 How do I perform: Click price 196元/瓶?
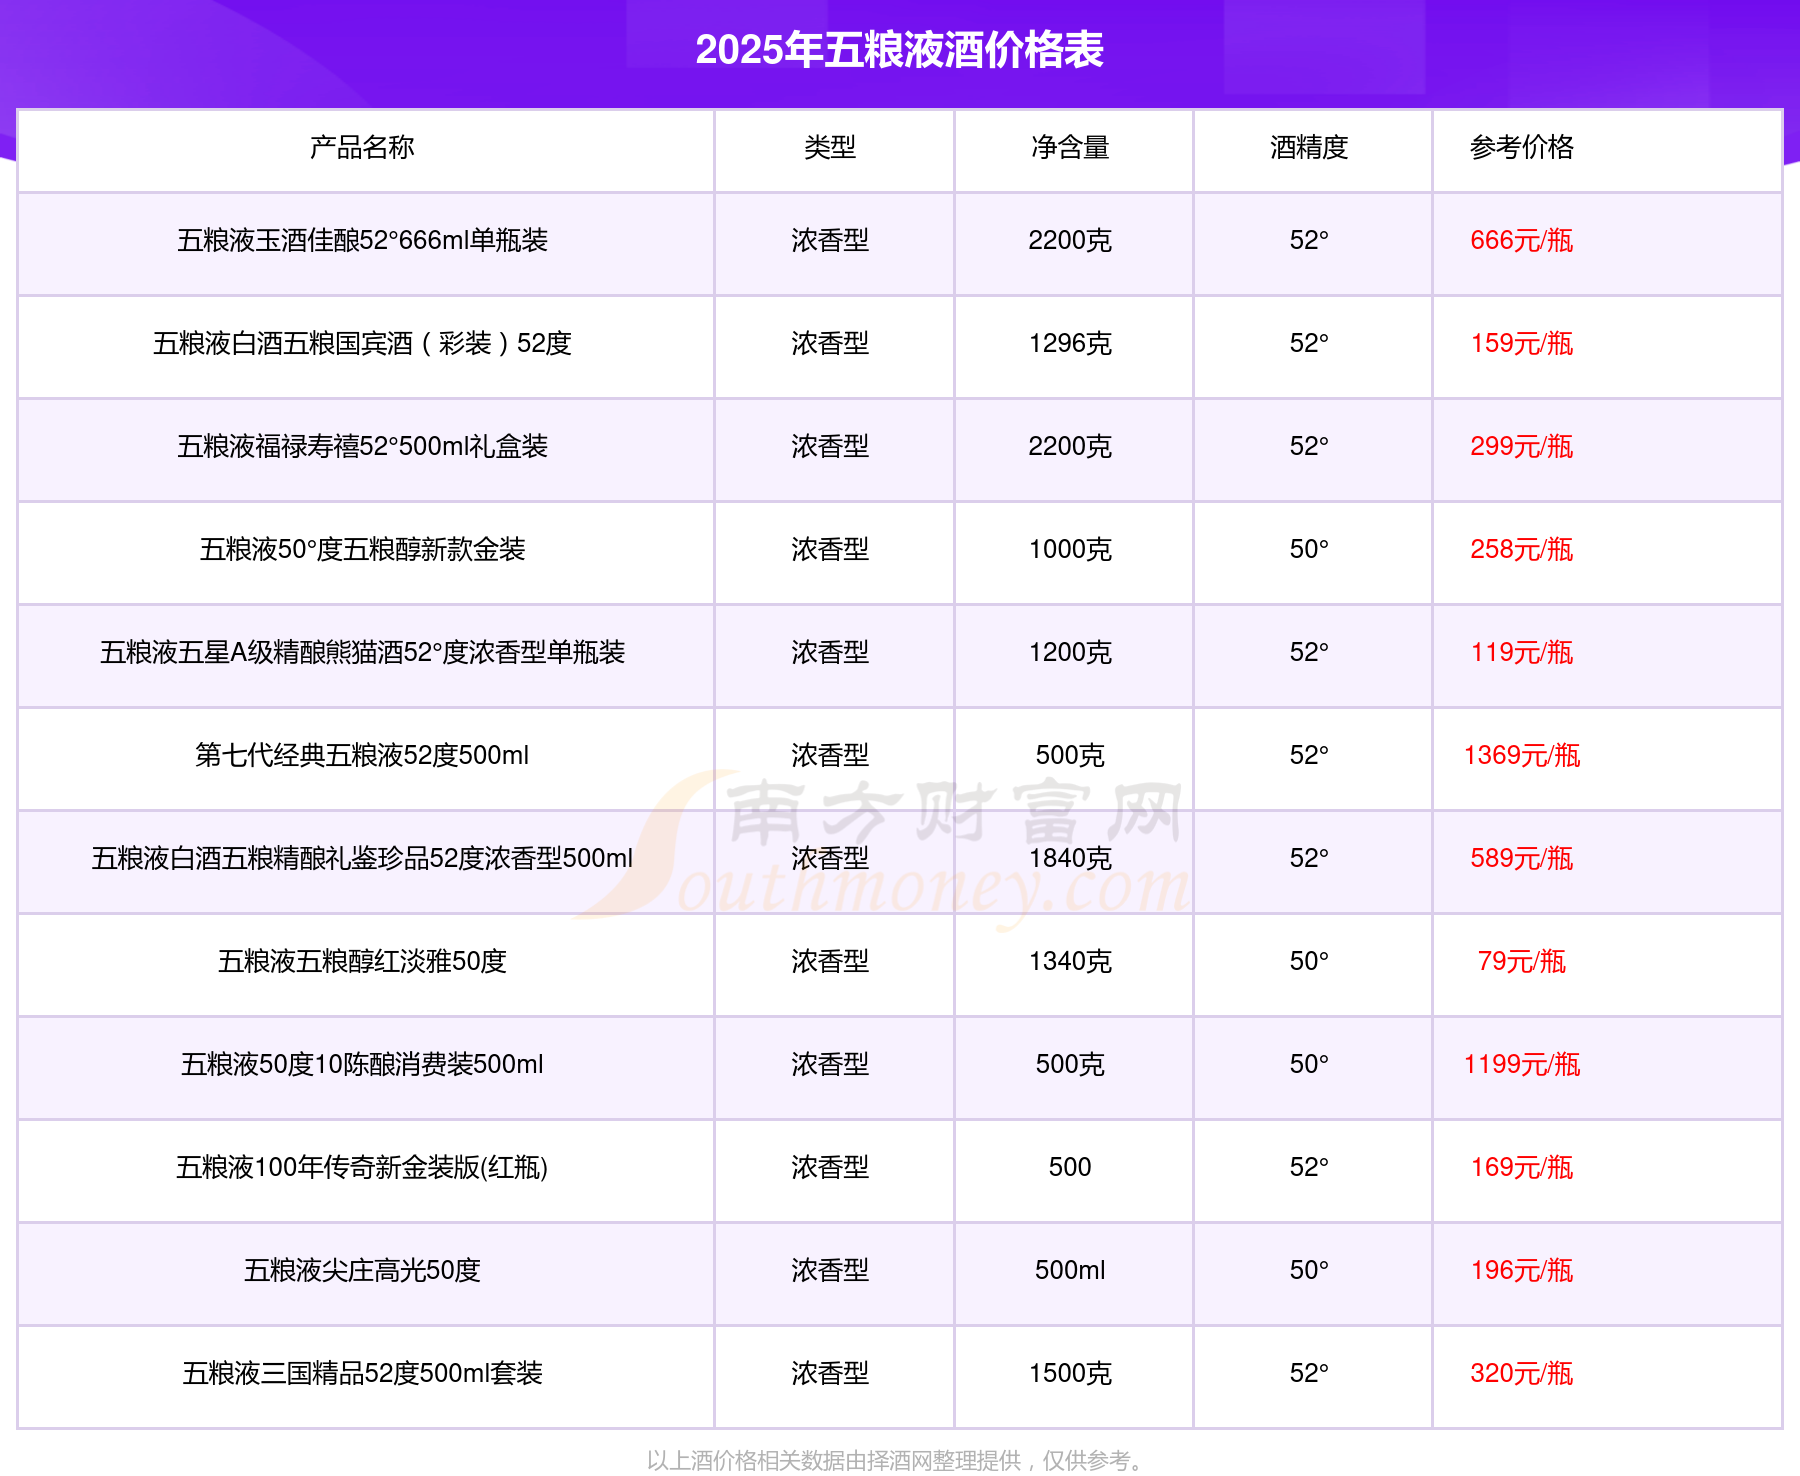point(1521,1270)
